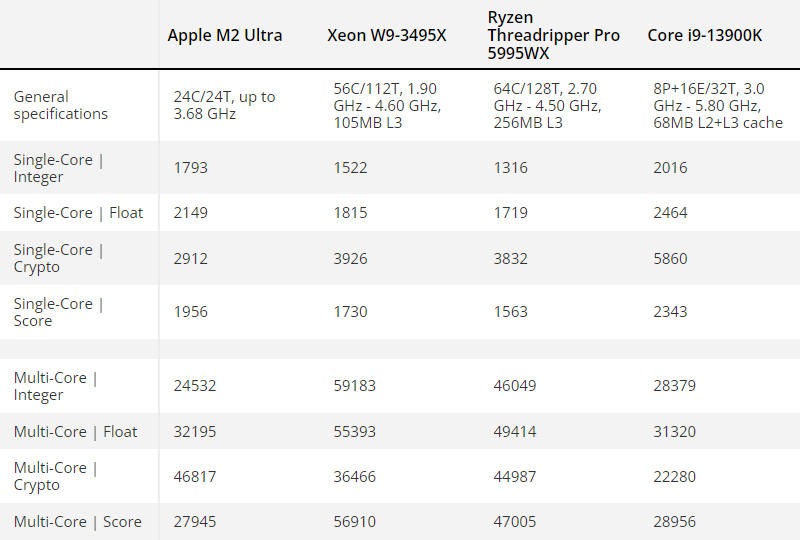Select the 59183 multi-core integer value

[355, 386]
